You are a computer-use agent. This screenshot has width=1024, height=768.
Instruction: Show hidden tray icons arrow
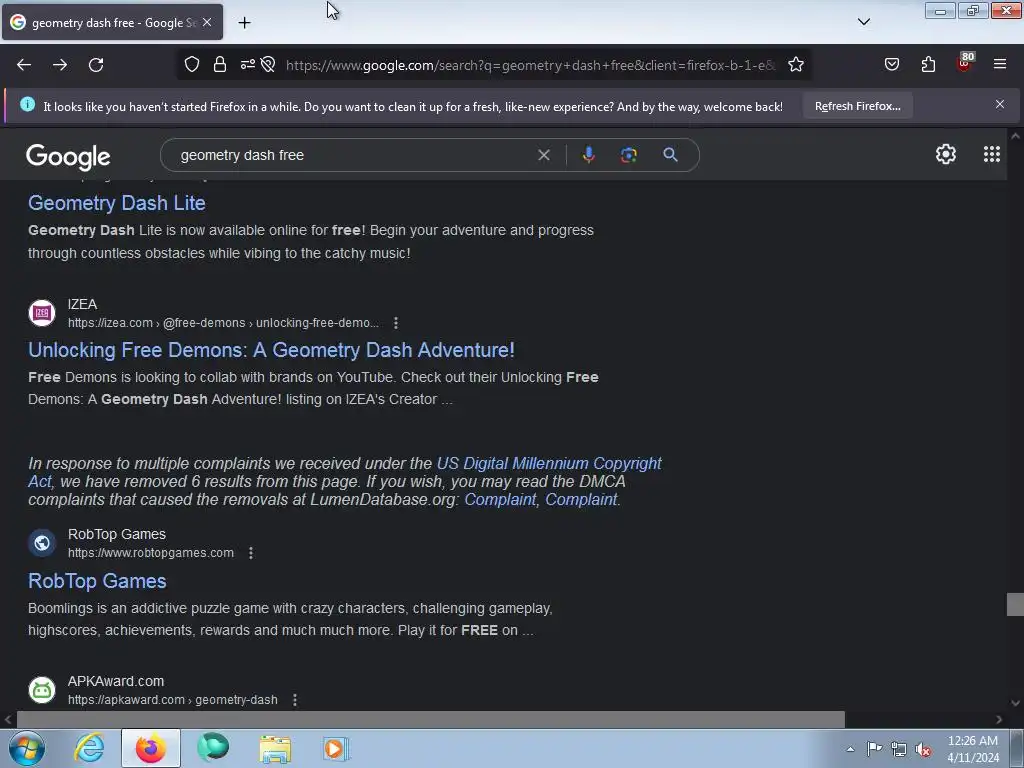850,749
